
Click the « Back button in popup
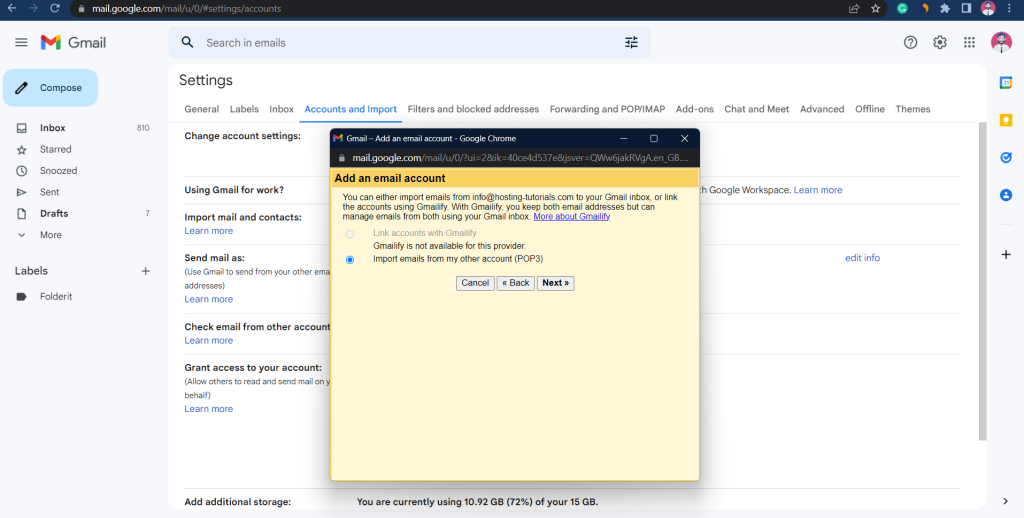point(516,283)
